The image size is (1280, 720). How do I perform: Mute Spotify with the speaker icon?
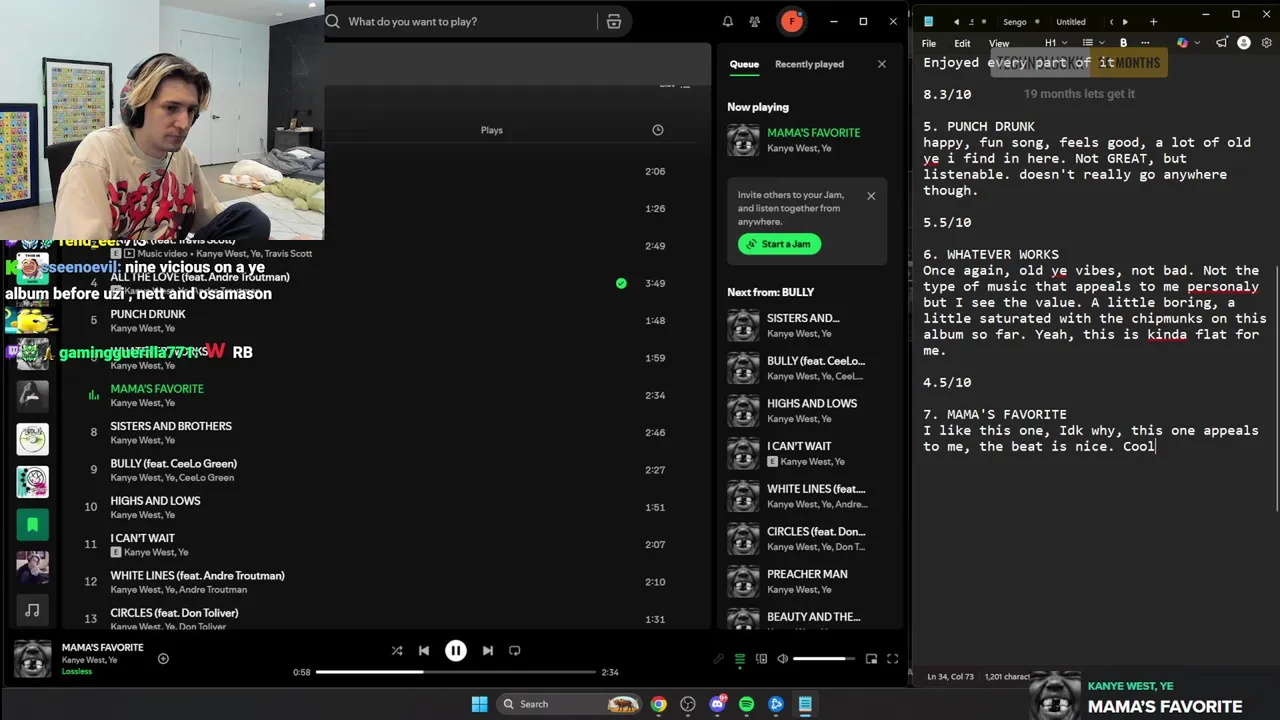(782, 658)
